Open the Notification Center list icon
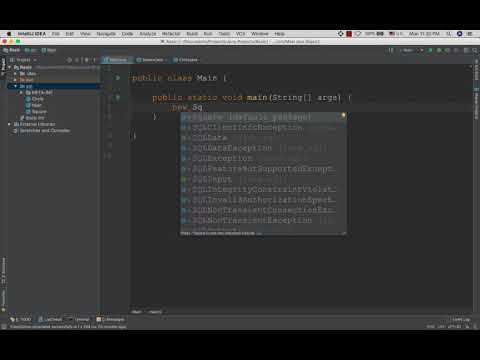480x360 pixels. (x=470, y=34)
